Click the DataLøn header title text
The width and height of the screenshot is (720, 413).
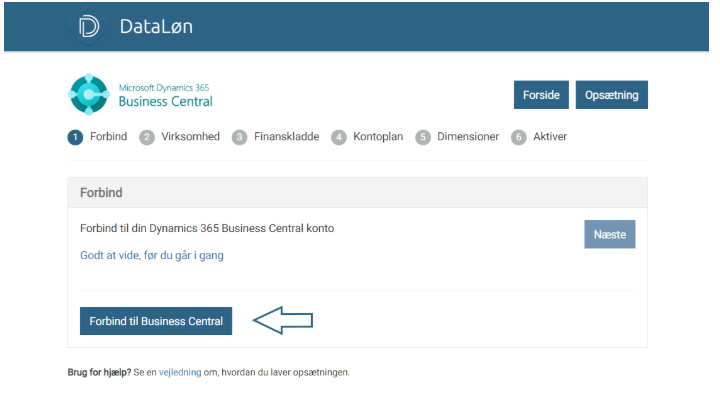(x=156, y=27)
